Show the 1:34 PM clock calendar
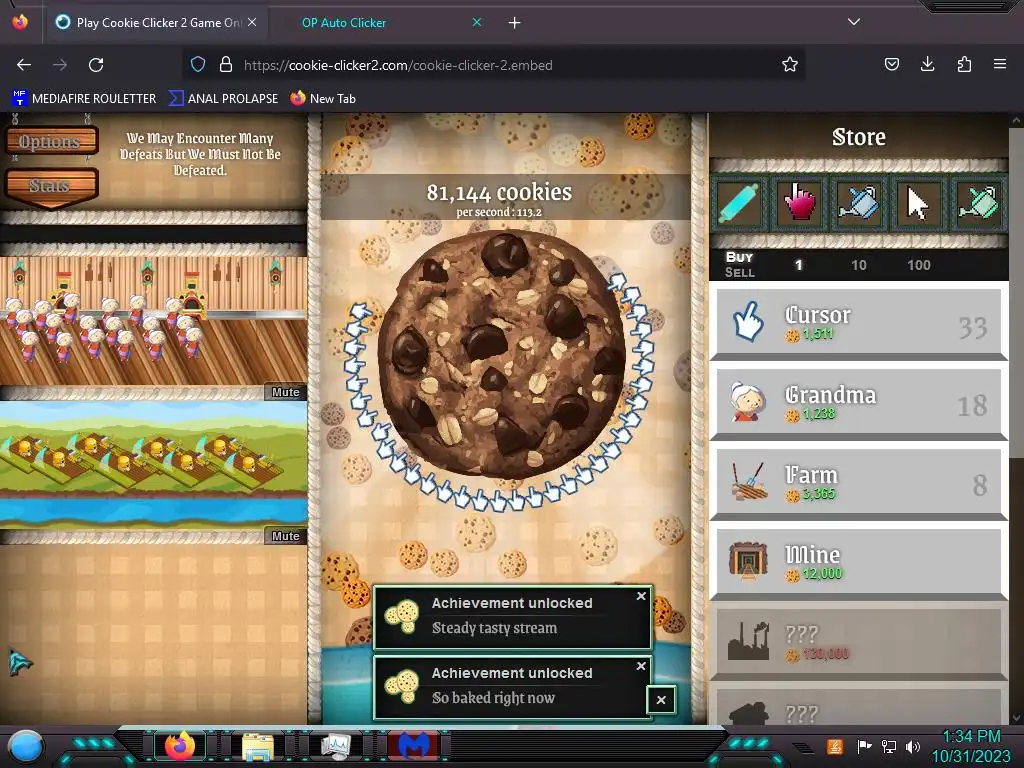 click(971, 746)
